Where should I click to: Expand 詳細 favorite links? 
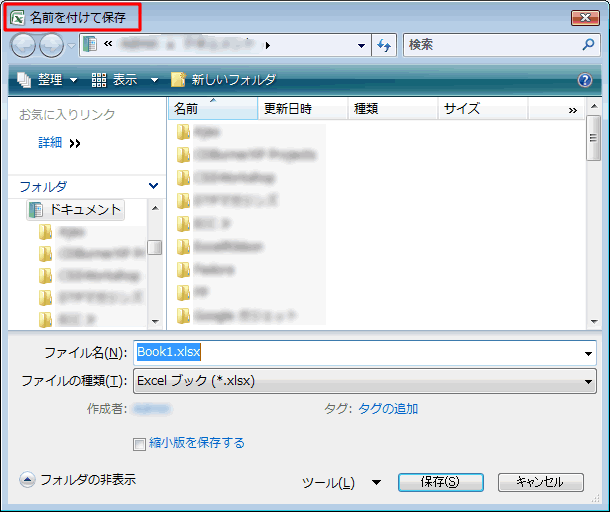59,143
